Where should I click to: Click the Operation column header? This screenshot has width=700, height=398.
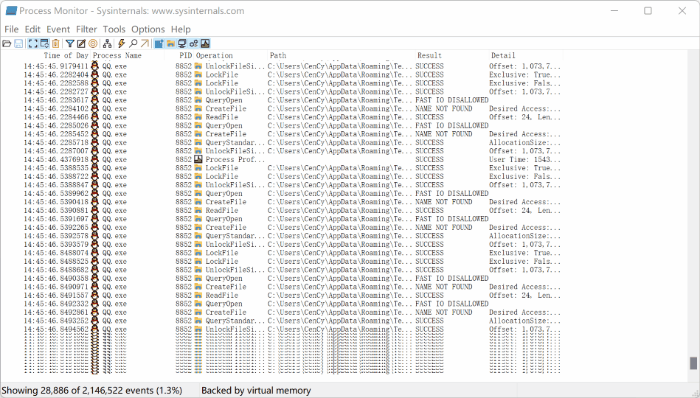click(214, 55)
